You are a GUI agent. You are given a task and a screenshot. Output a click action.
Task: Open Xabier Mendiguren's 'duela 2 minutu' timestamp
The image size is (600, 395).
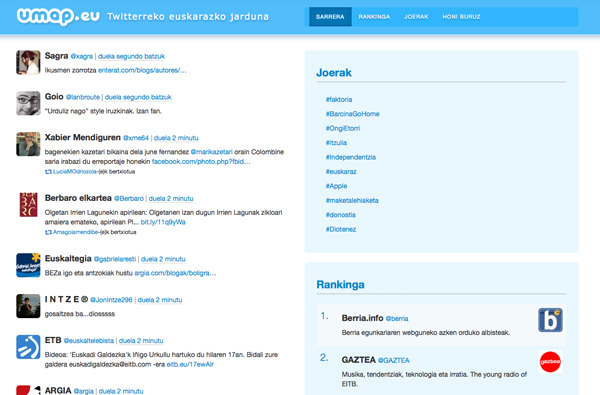[x=176, y=138]
